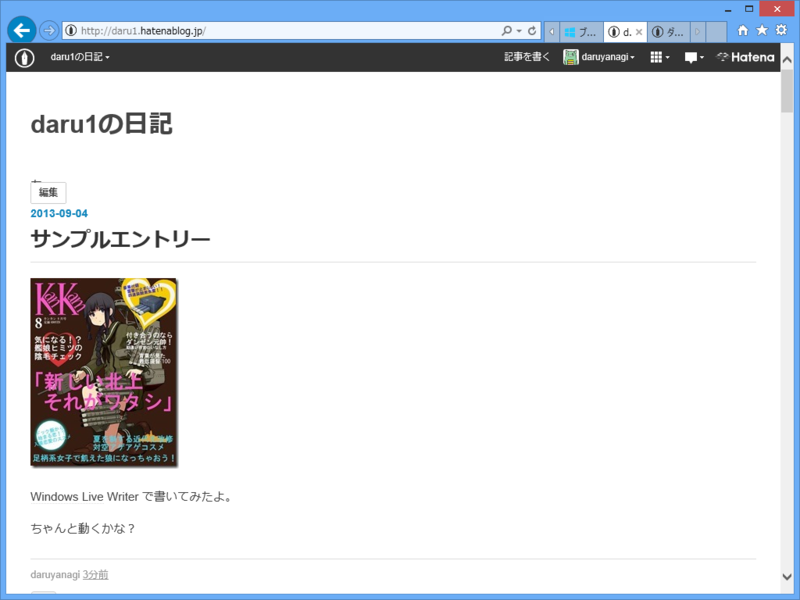Click the author name daruyanagi below entry
800x600 pixels.
tap(55, 574)
